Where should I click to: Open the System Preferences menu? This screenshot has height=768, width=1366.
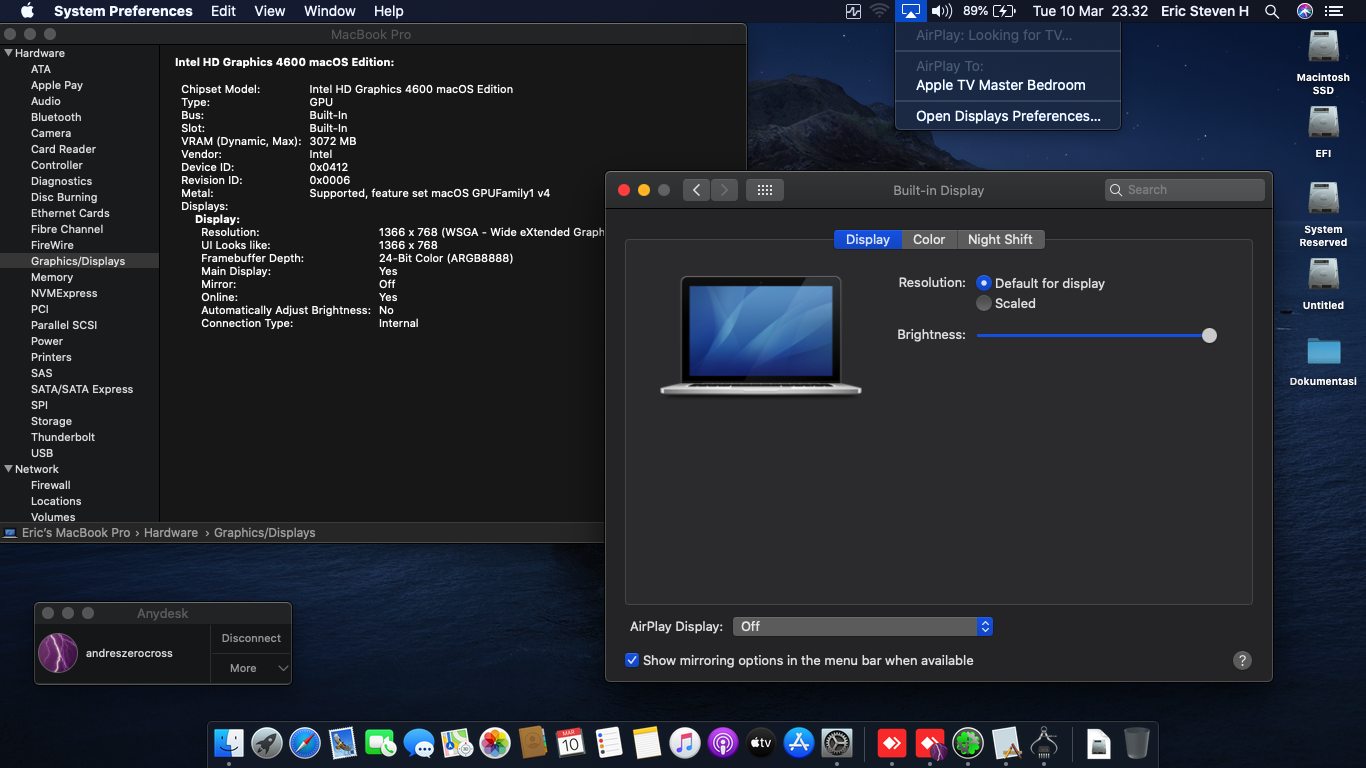[123, 11]
